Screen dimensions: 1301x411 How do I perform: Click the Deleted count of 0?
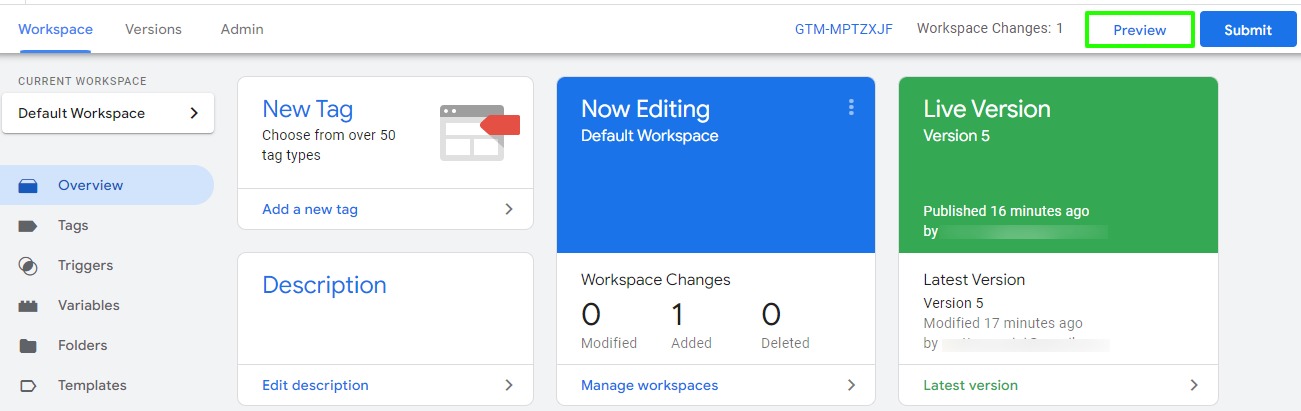pyautogui.click(x=771, y=315)
